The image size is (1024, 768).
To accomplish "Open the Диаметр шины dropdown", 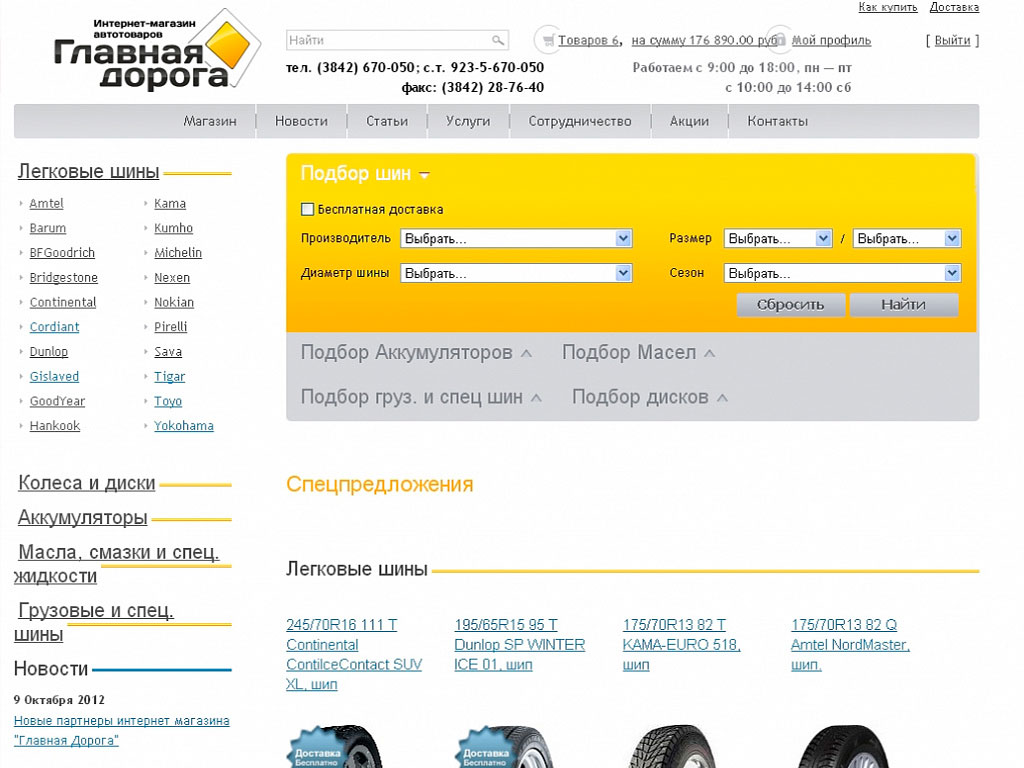I will click(x=516, y=273).
